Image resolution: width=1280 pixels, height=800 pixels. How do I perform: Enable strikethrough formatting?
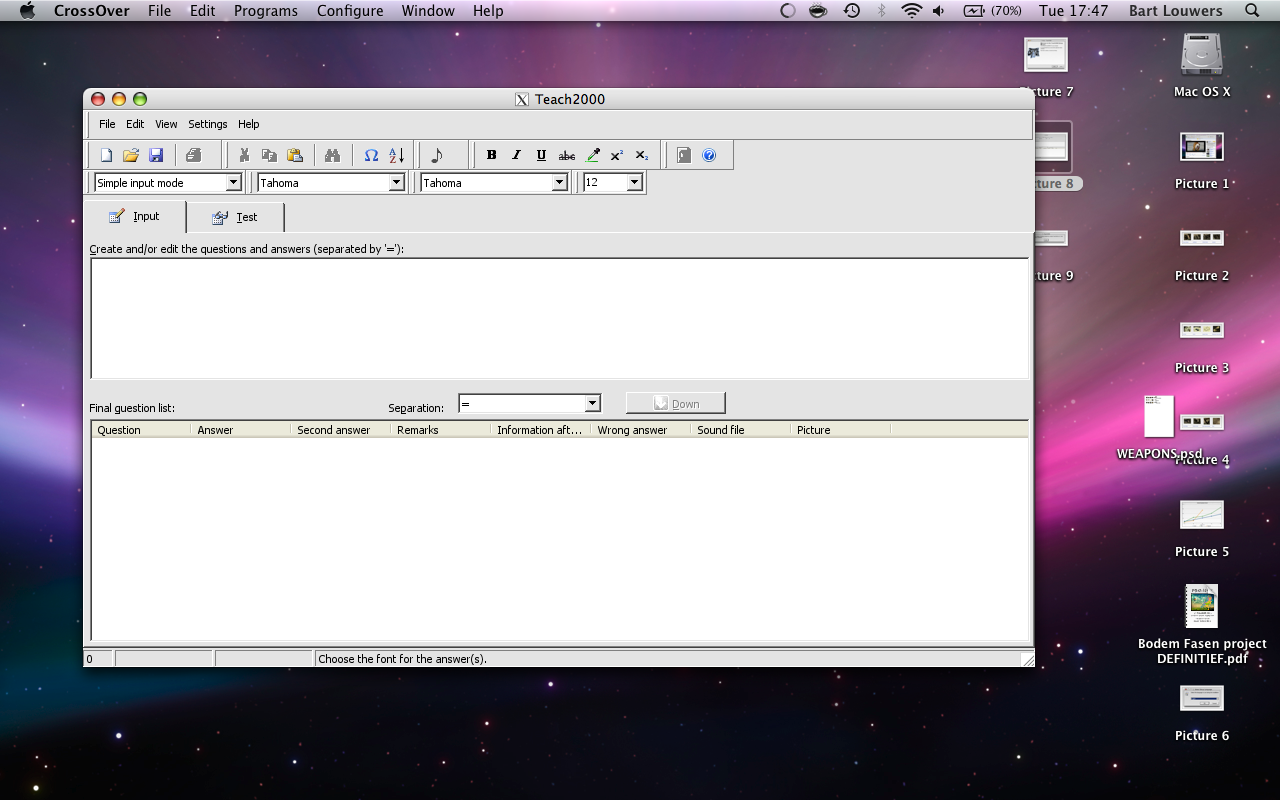coord(567,154)
